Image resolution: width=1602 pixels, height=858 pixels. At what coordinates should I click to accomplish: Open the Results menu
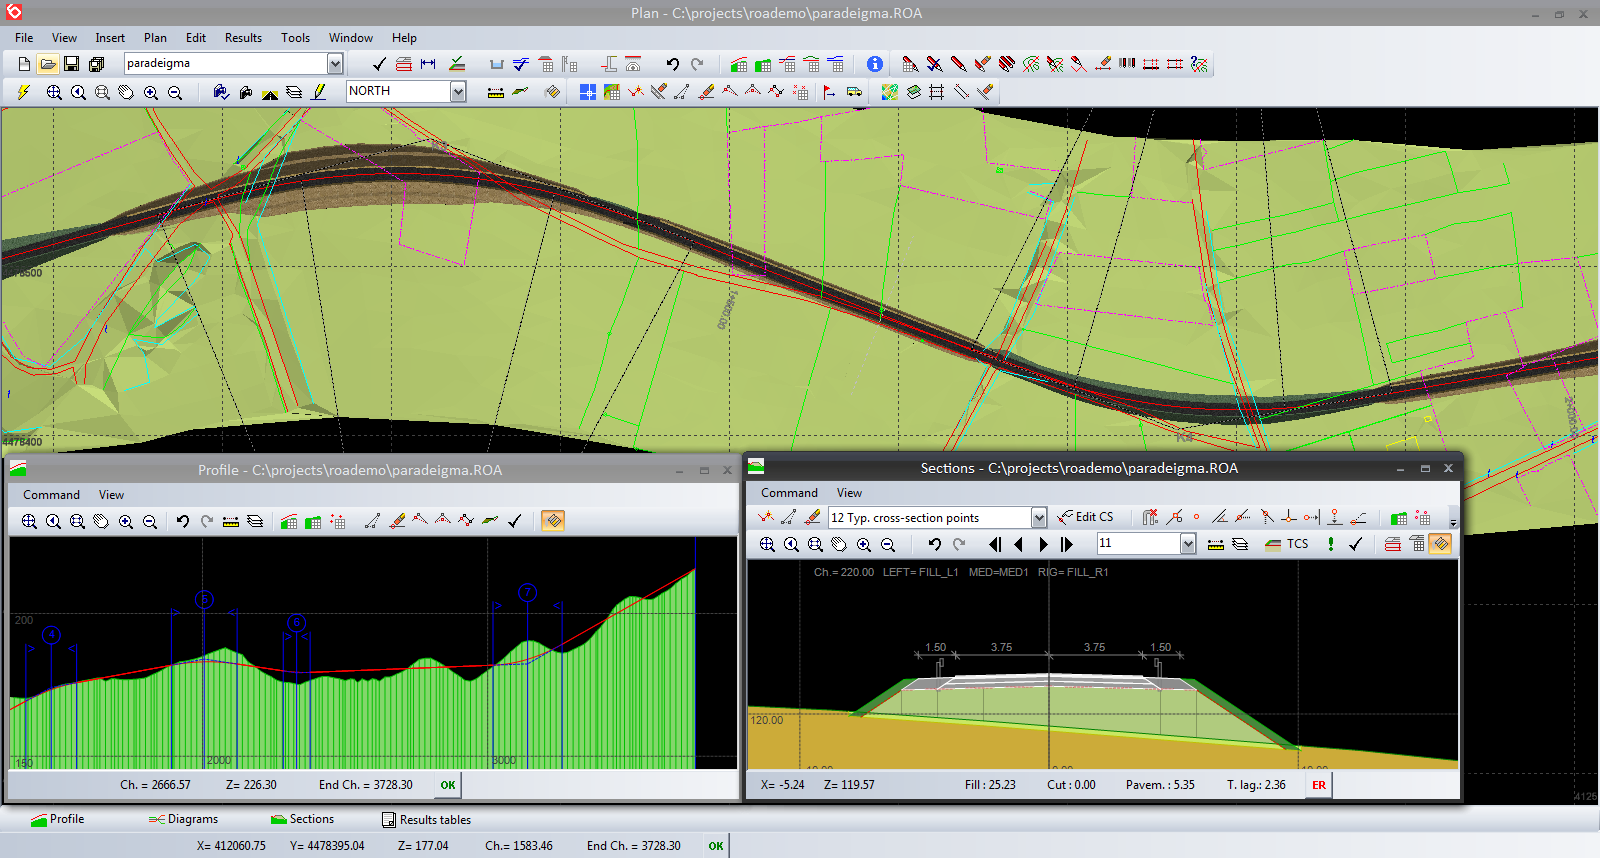[243, 38]
